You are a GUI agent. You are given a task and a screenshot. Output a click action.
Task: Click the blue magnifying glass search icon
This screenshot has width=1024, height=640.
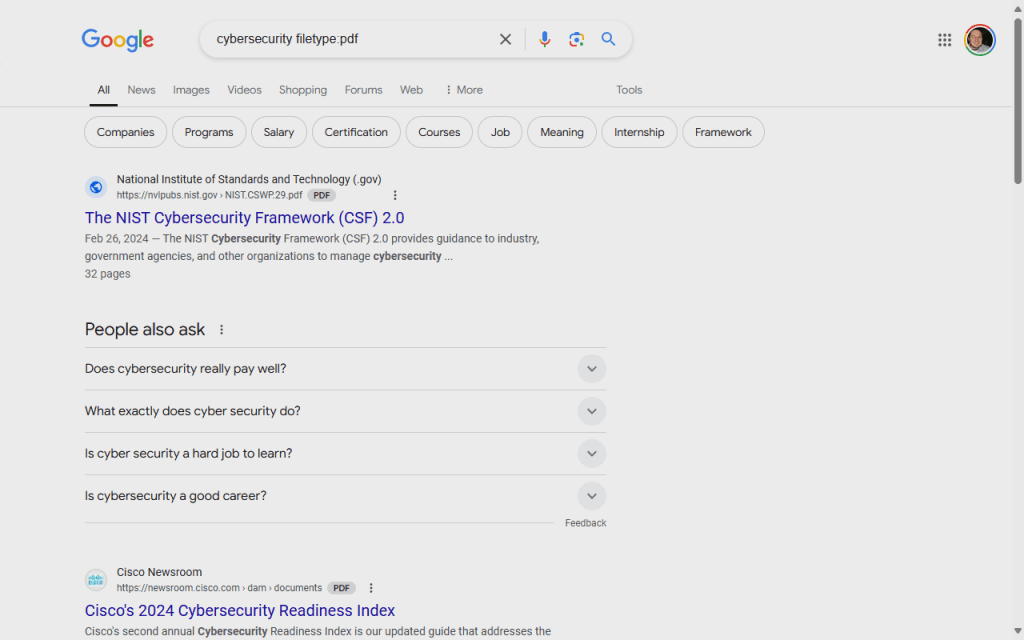(608, 39)
